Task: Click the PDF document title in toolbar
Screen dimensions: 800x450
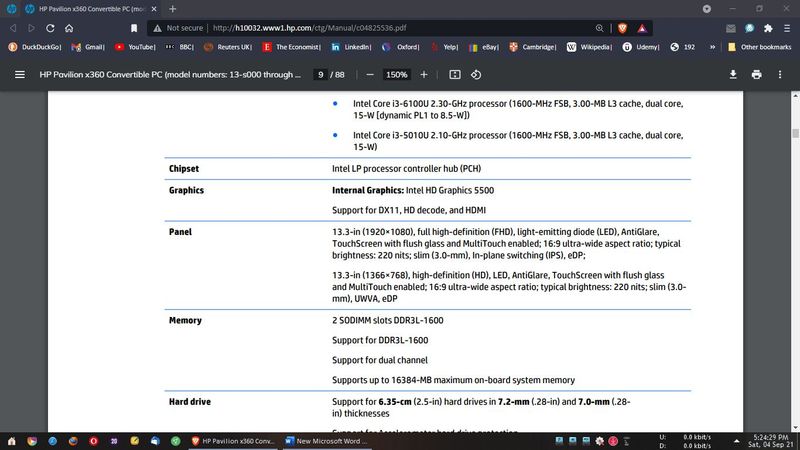Action: pos(170,74)
